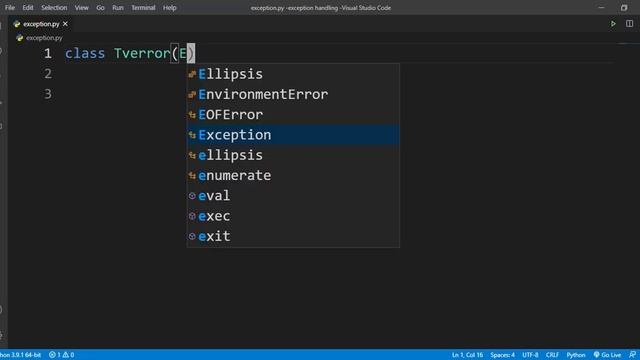Open the Help menu
This screenshot has width=640, height=360.
coord(170,8)
